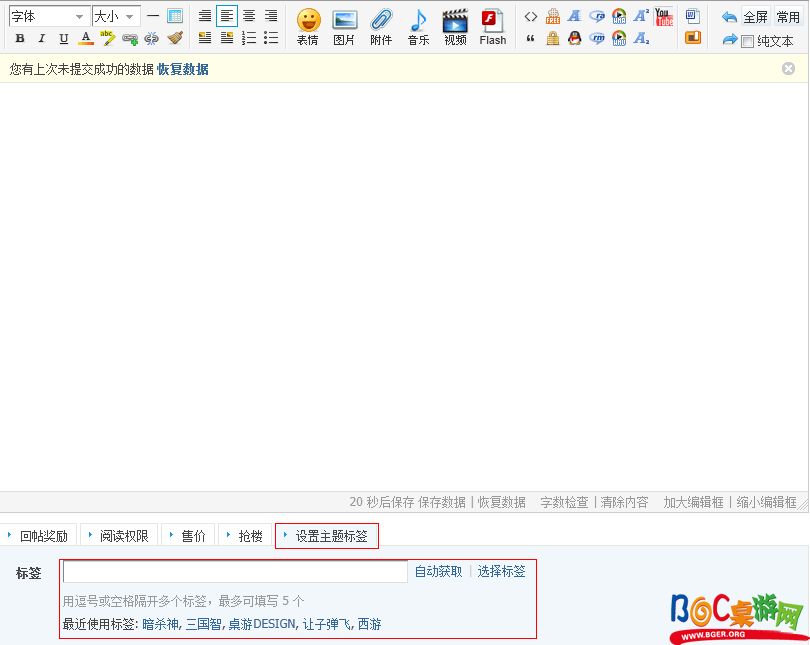
Task: Add hyperlink with chain plus icon
Action: coord(130,39)
